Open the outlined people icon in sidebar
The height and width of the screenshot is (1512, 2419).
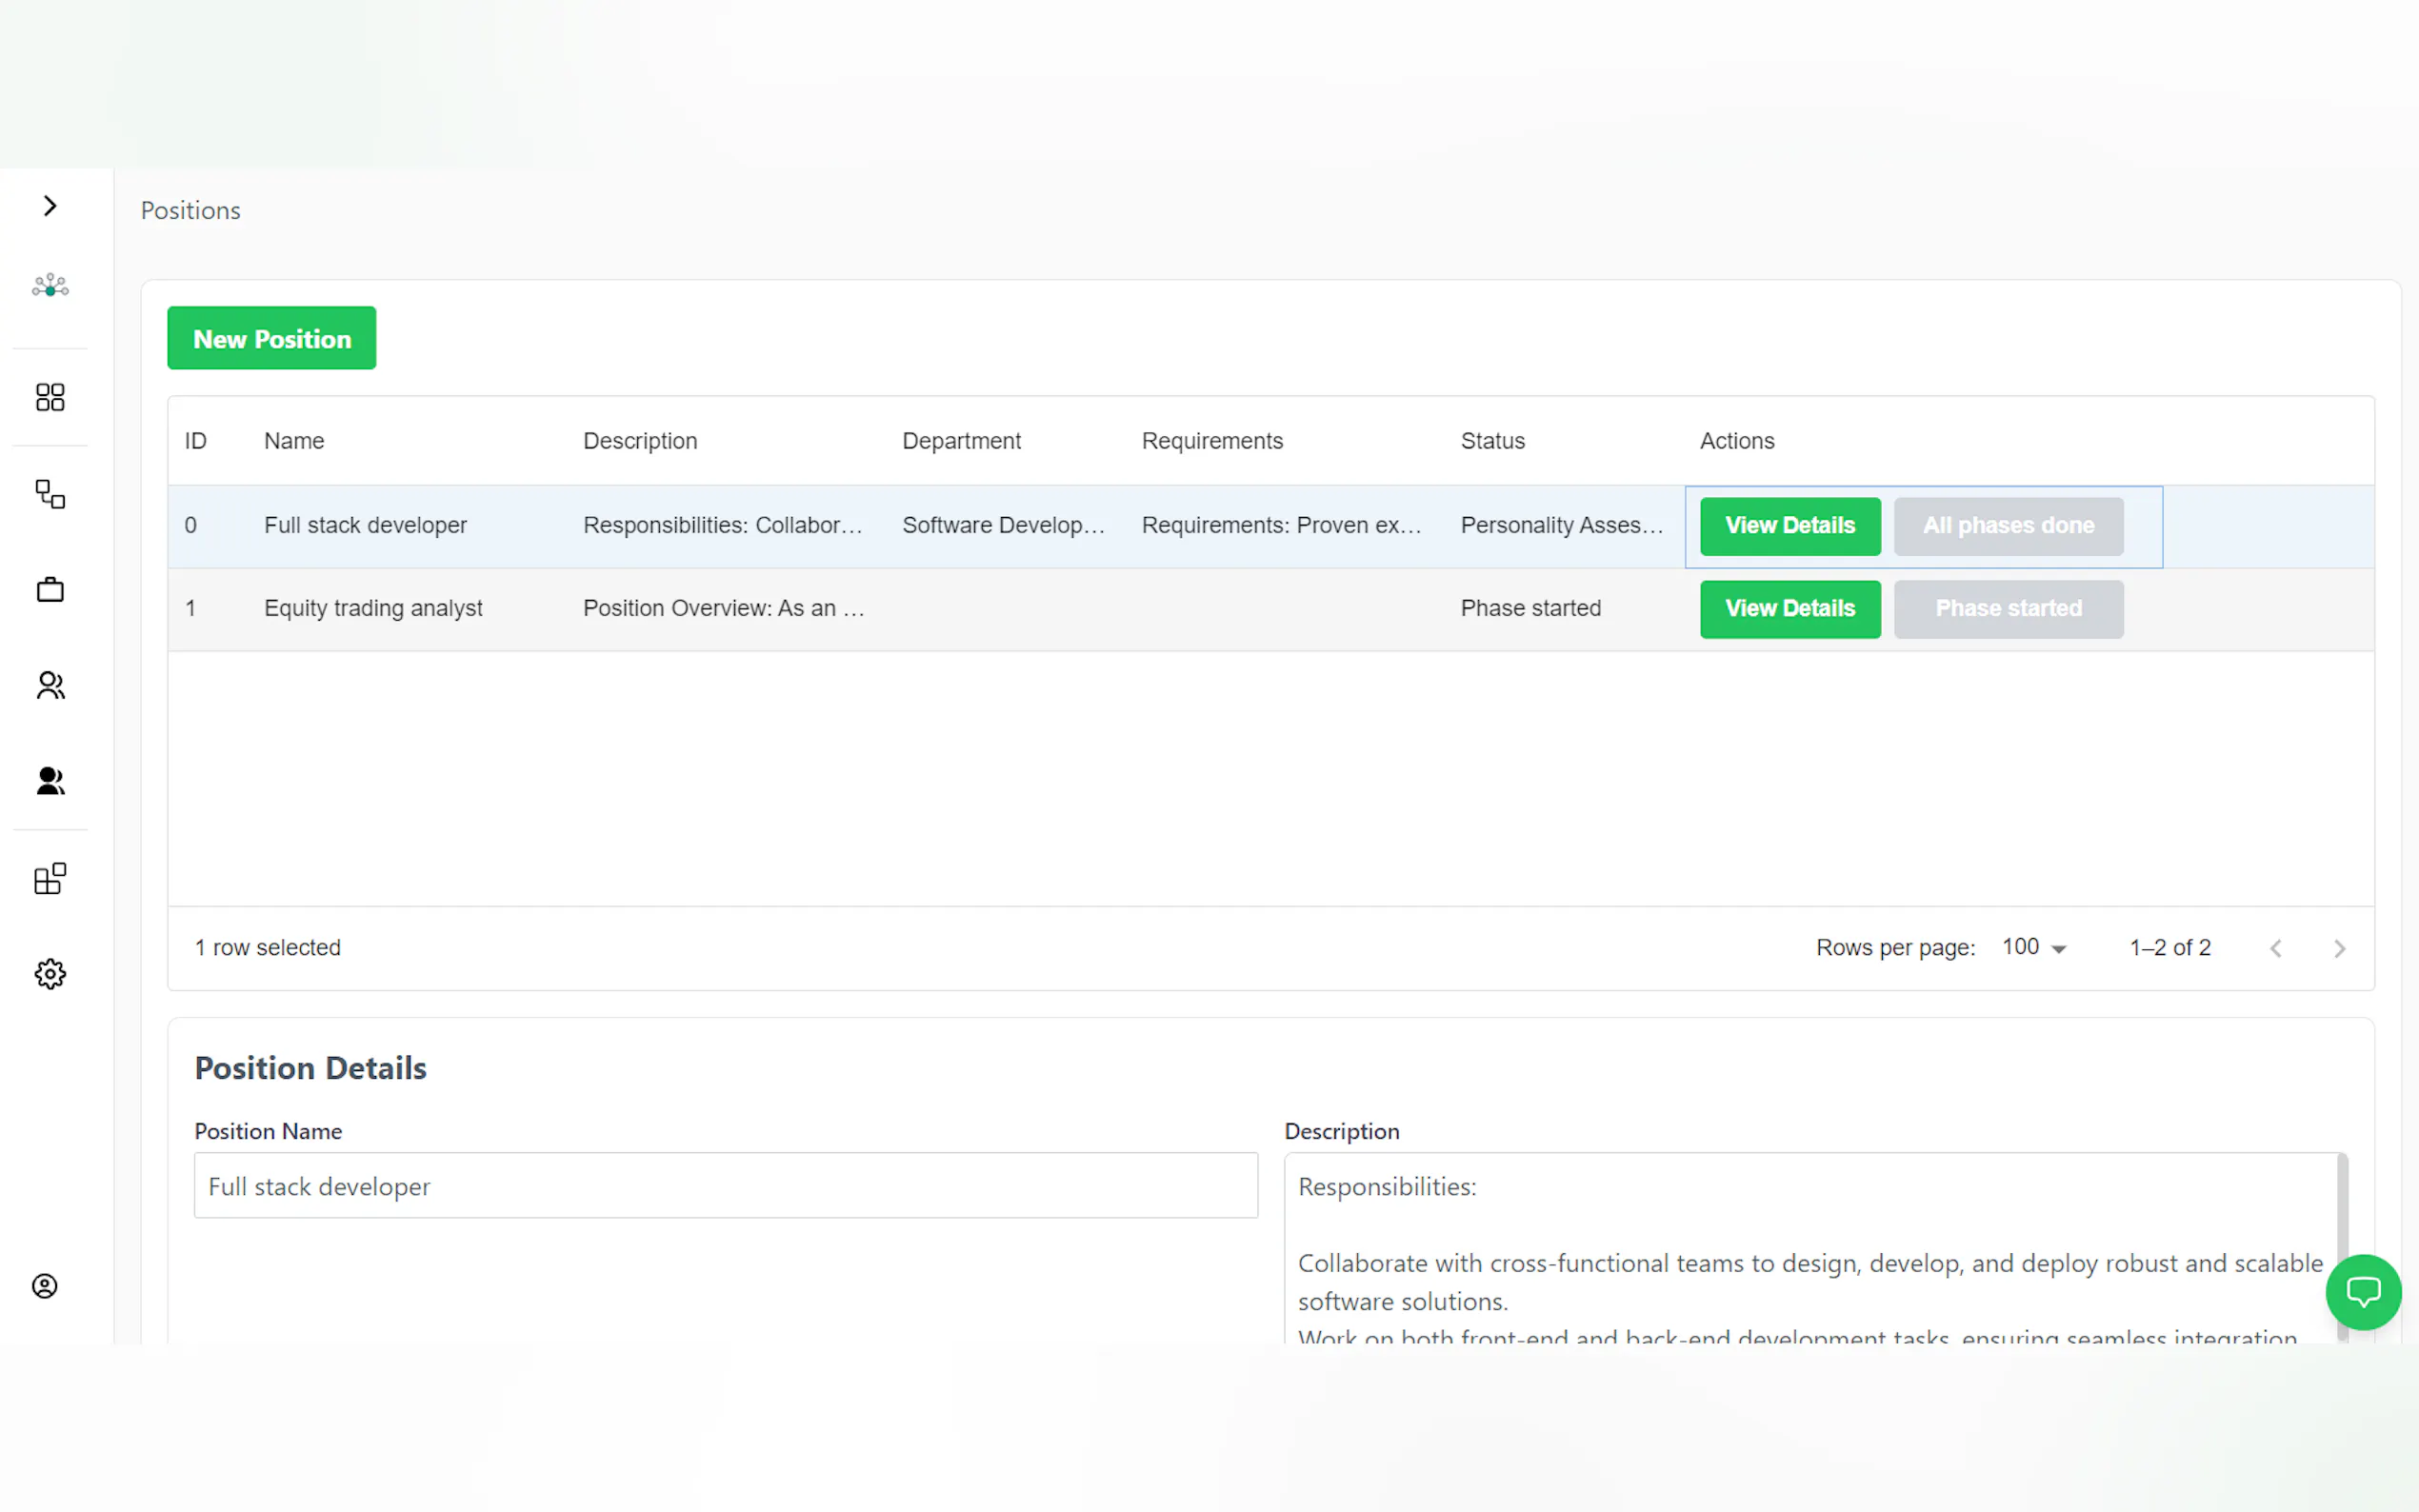50,685
